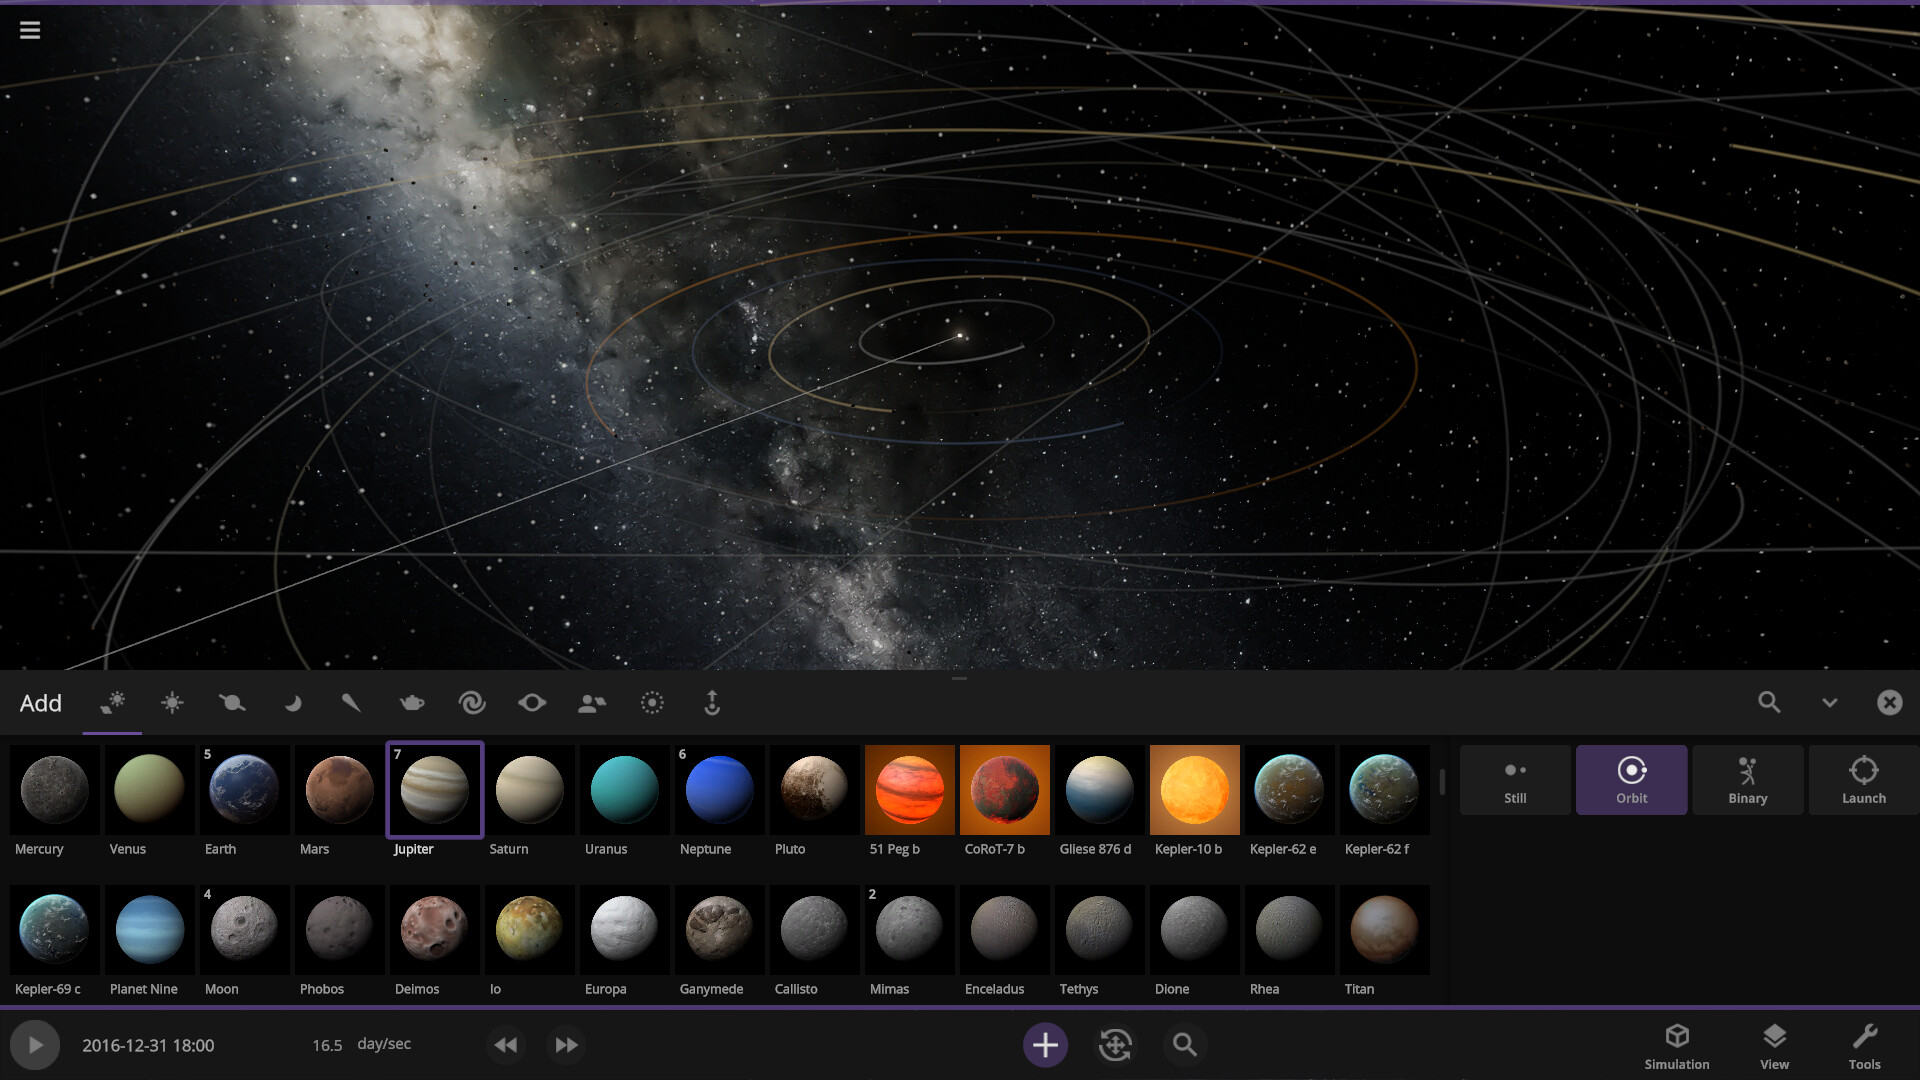The image size is (1920, 1080).
Task: Open the Moons category in the Add panel
Action: (293, 703)
